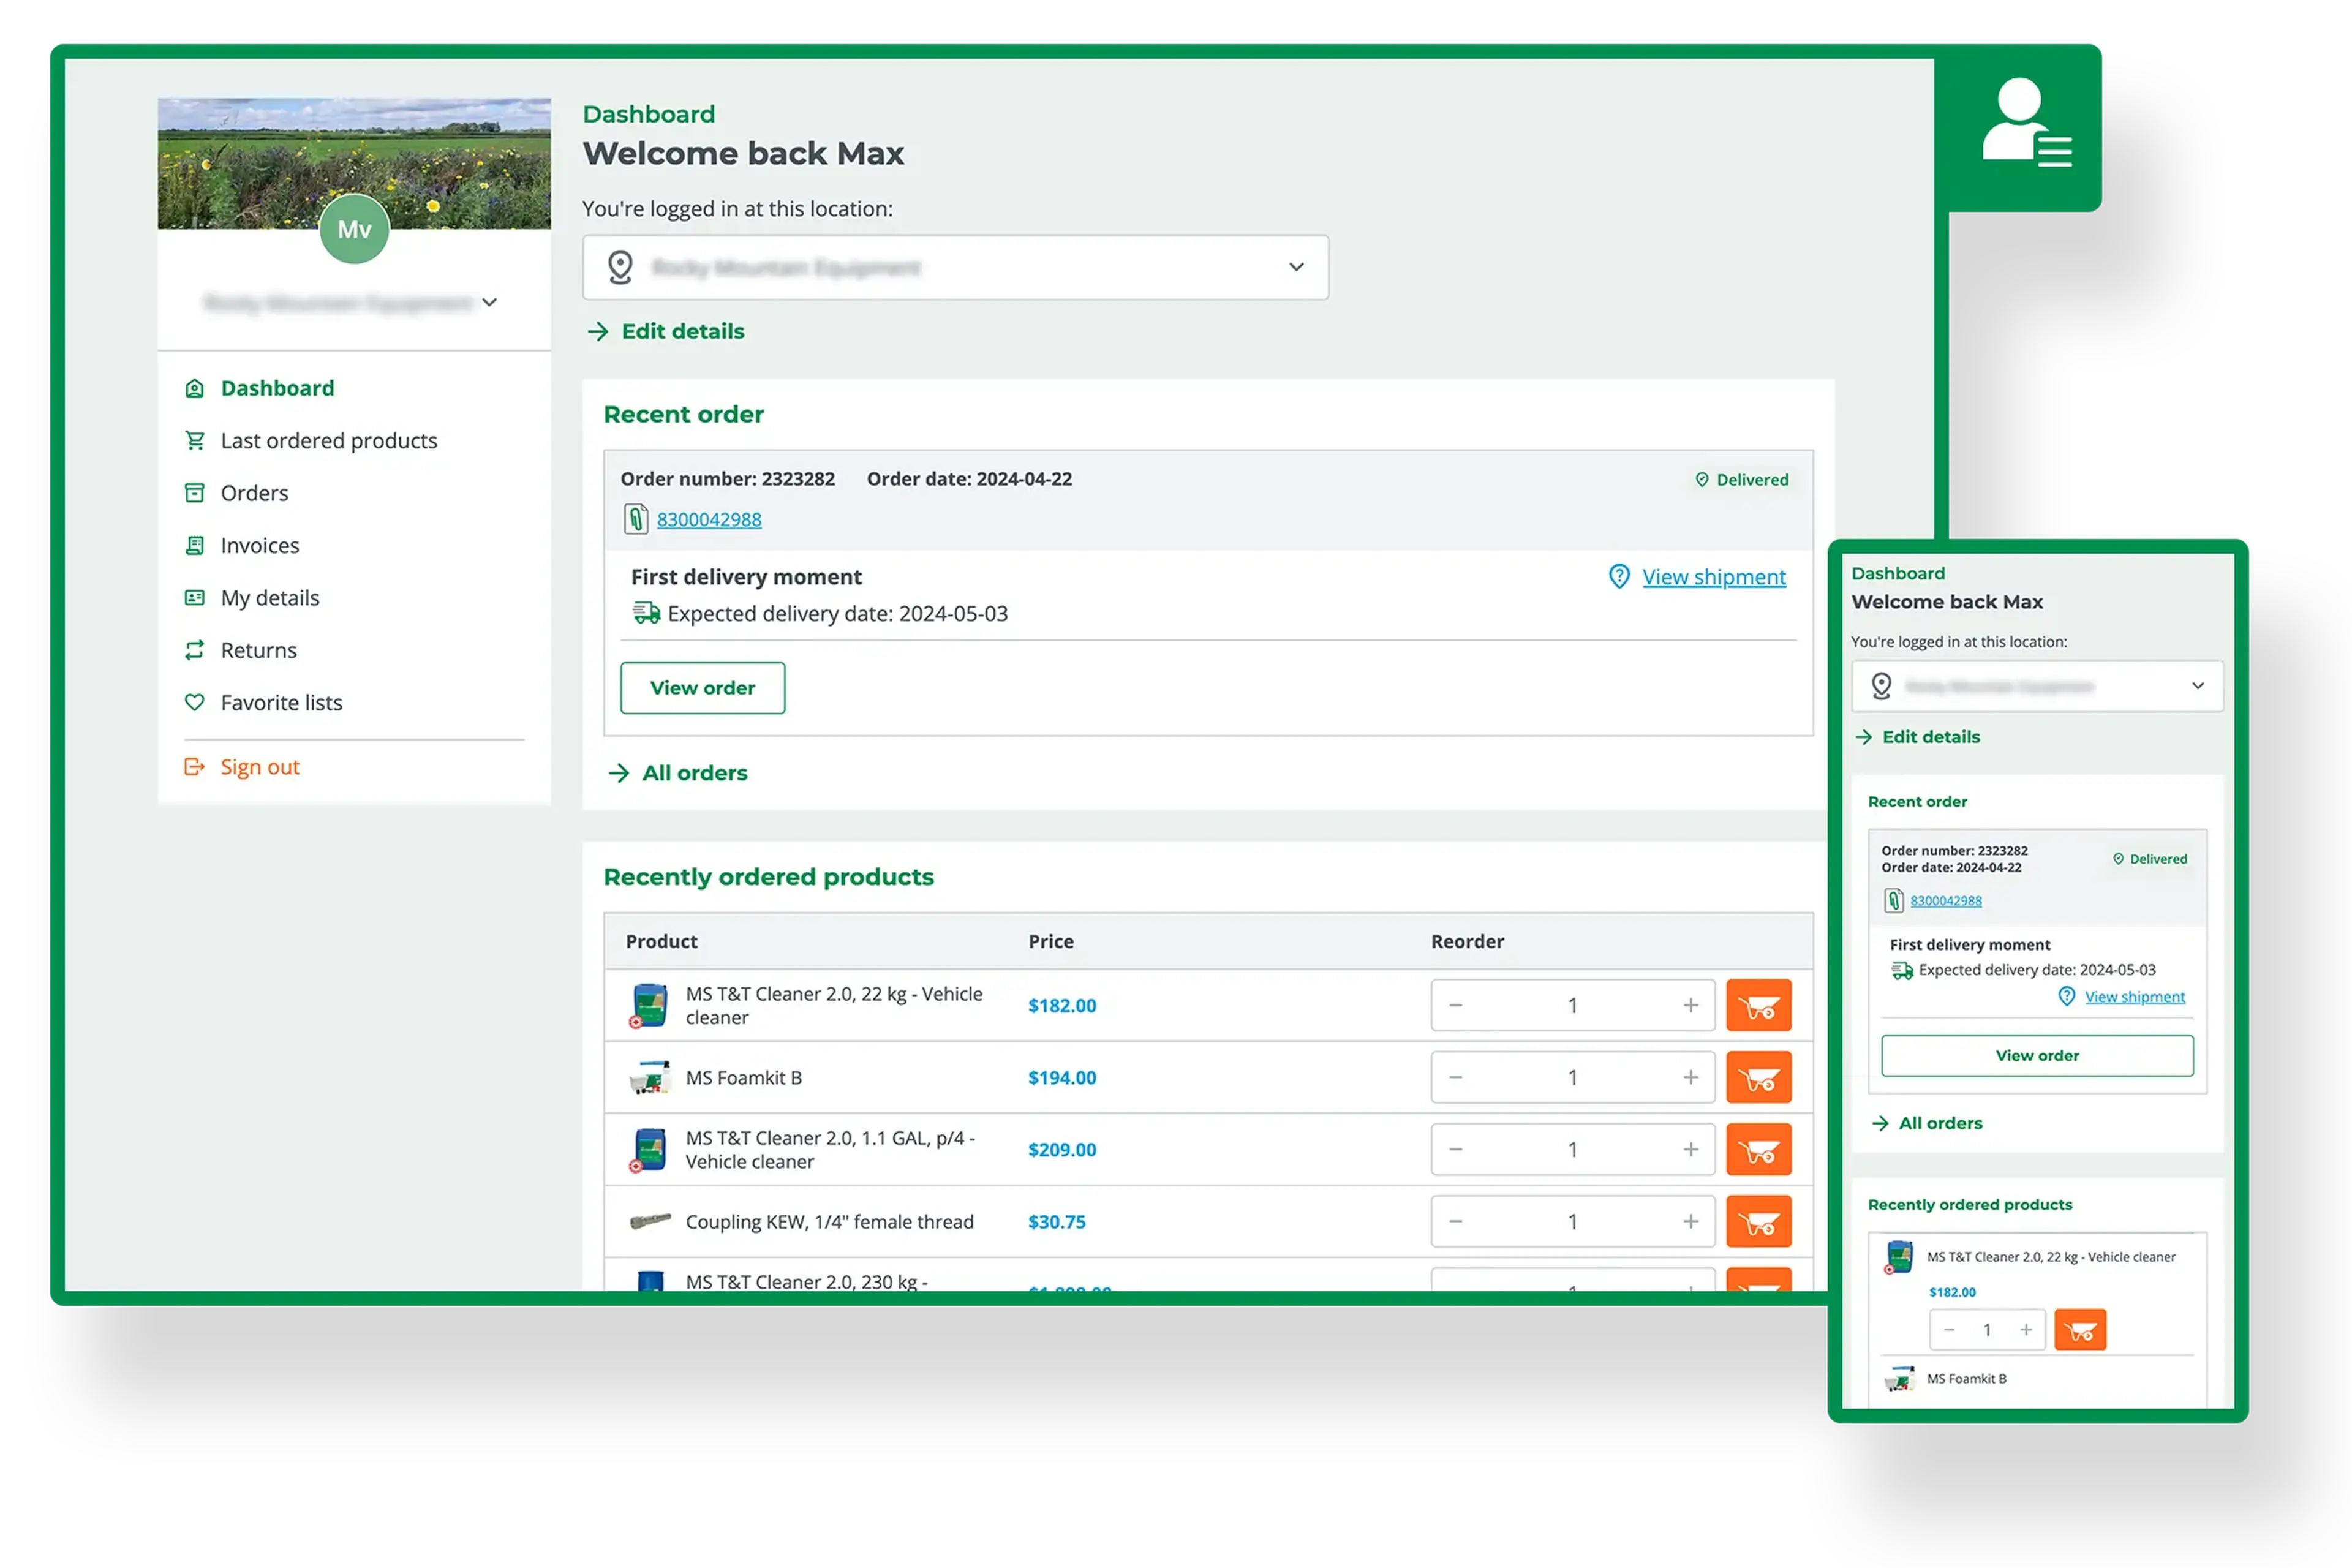Open Last ordered products in sidebar
This screenshot has height=1568, width=2352.
tap(328, 441)
